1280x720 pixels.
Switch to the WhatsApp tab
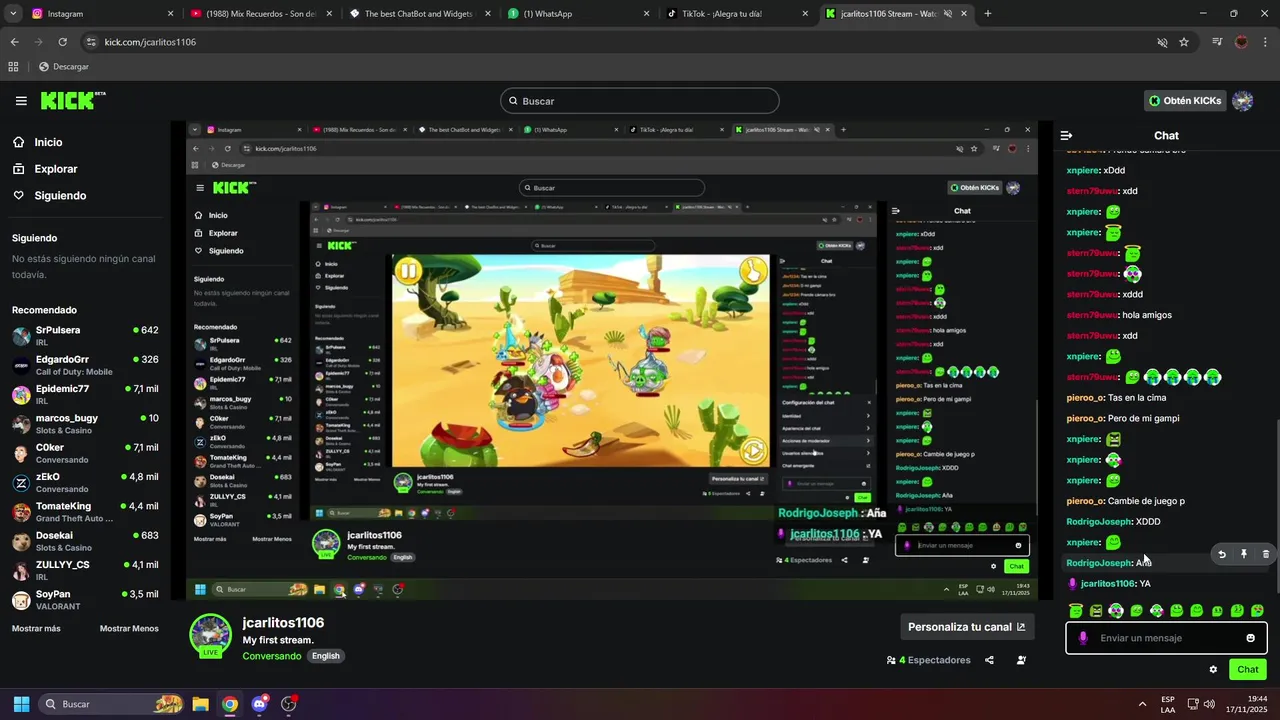tap(579, 14)
